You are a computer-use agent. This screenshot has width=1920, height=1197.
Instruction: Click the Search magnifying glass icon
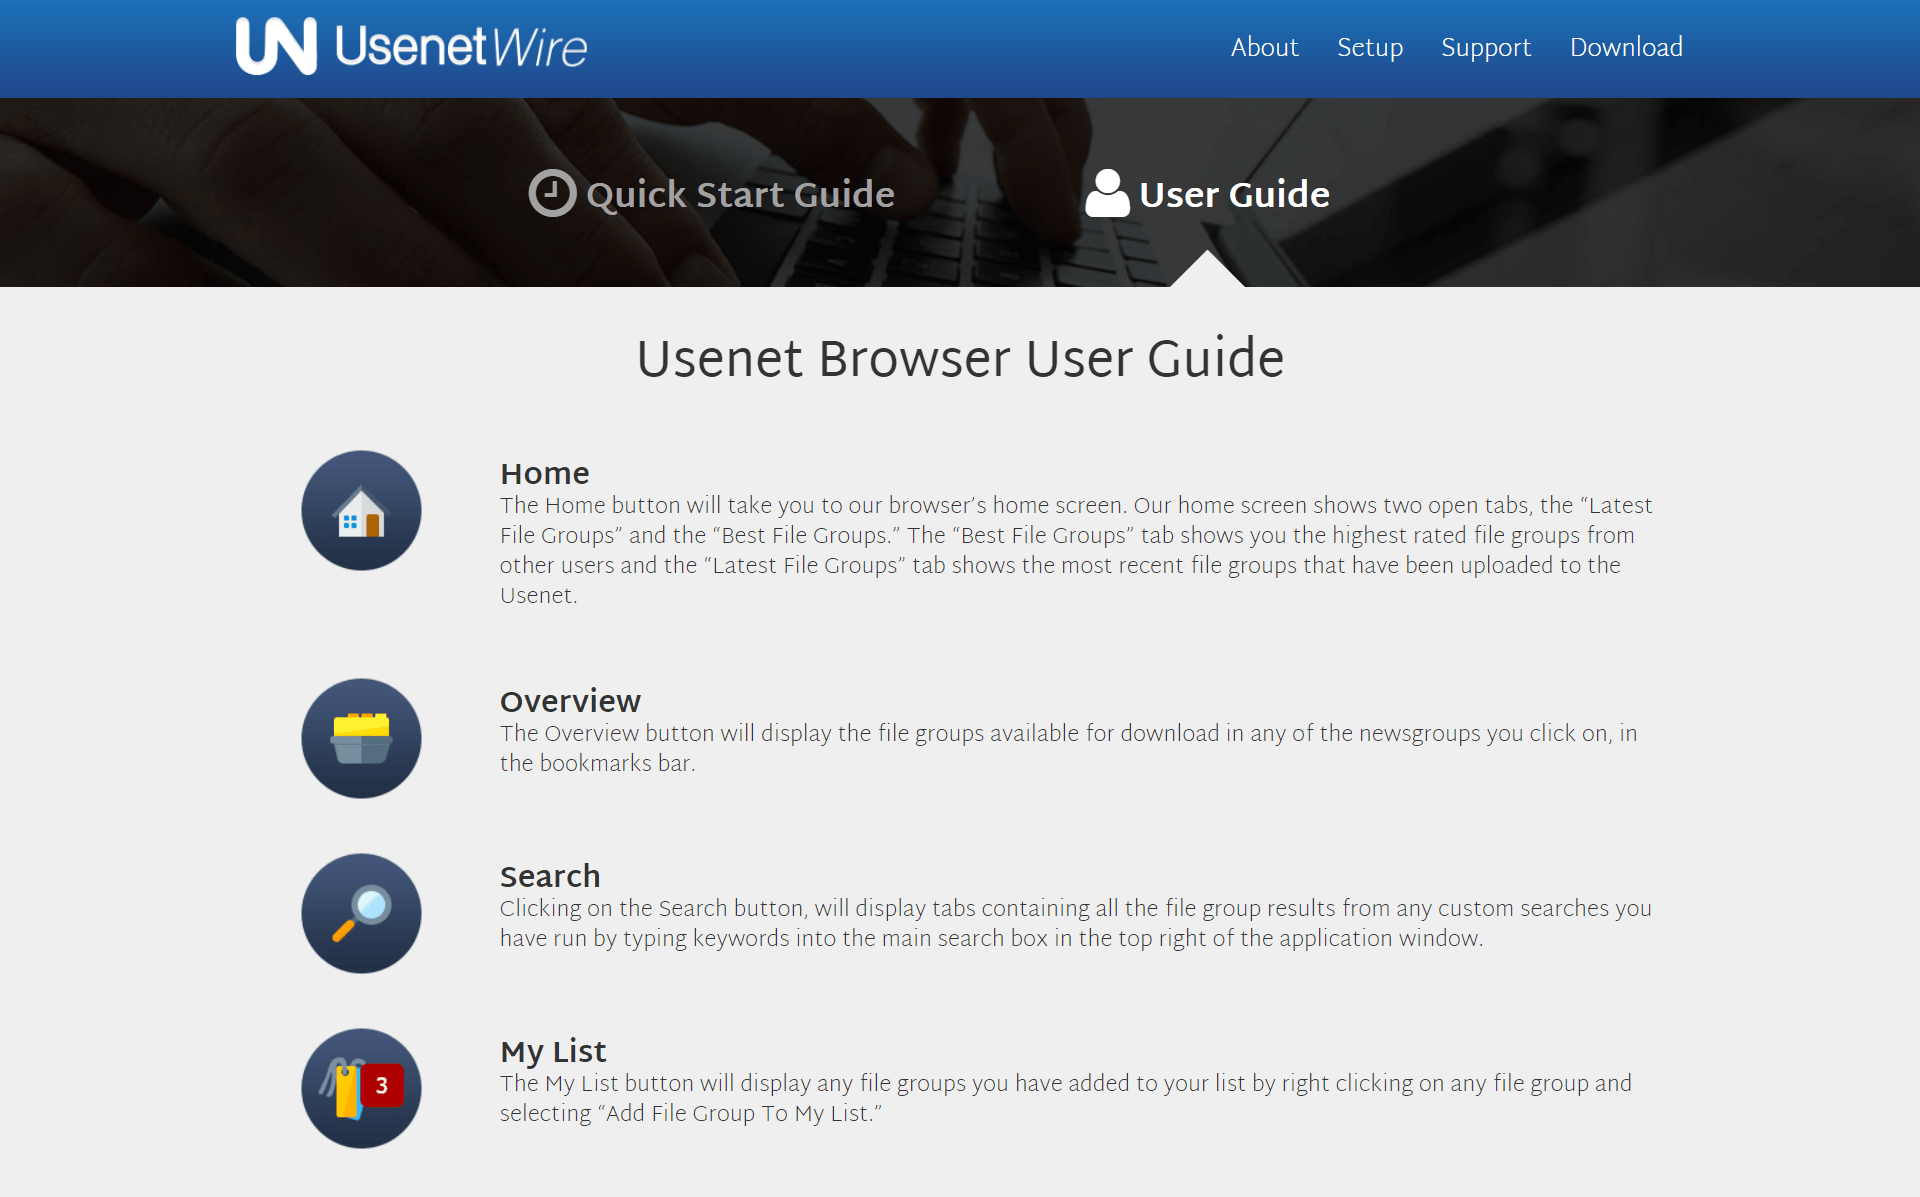tap(360, 913)
